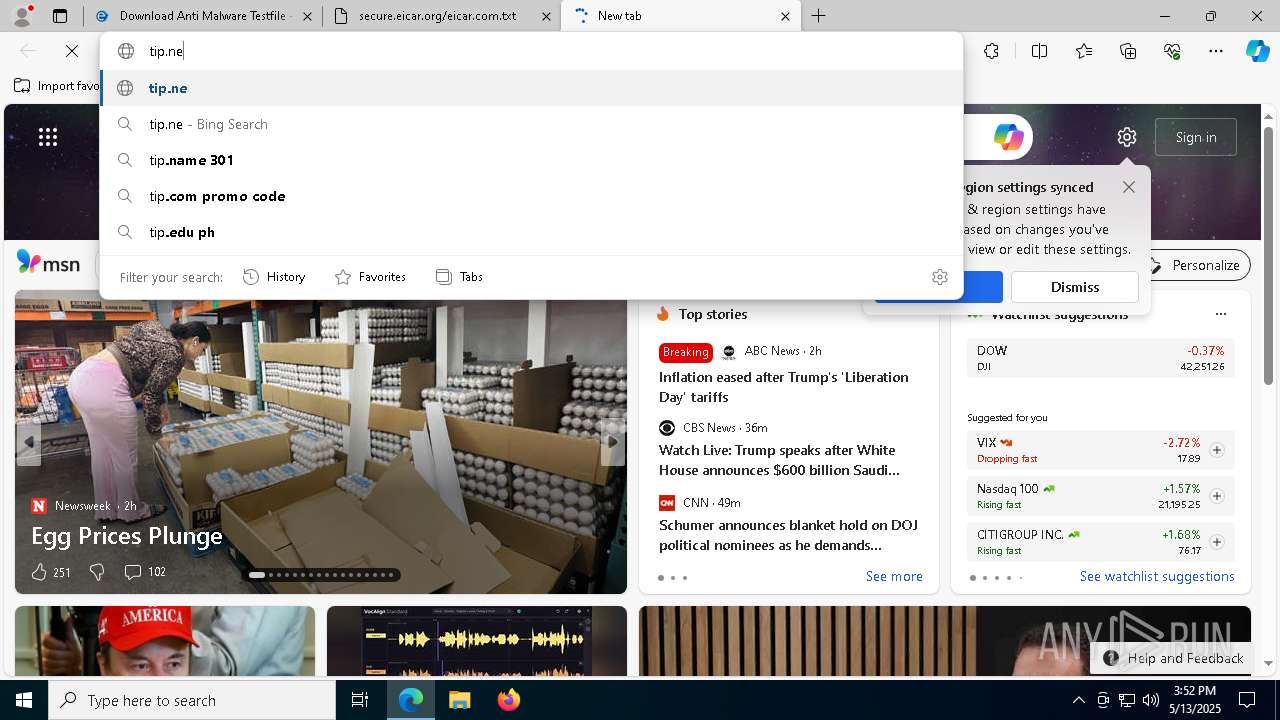This screenshot has width=1280, height=720.
Task: Open Extensions puzzle icon
Action: [991, 51]
